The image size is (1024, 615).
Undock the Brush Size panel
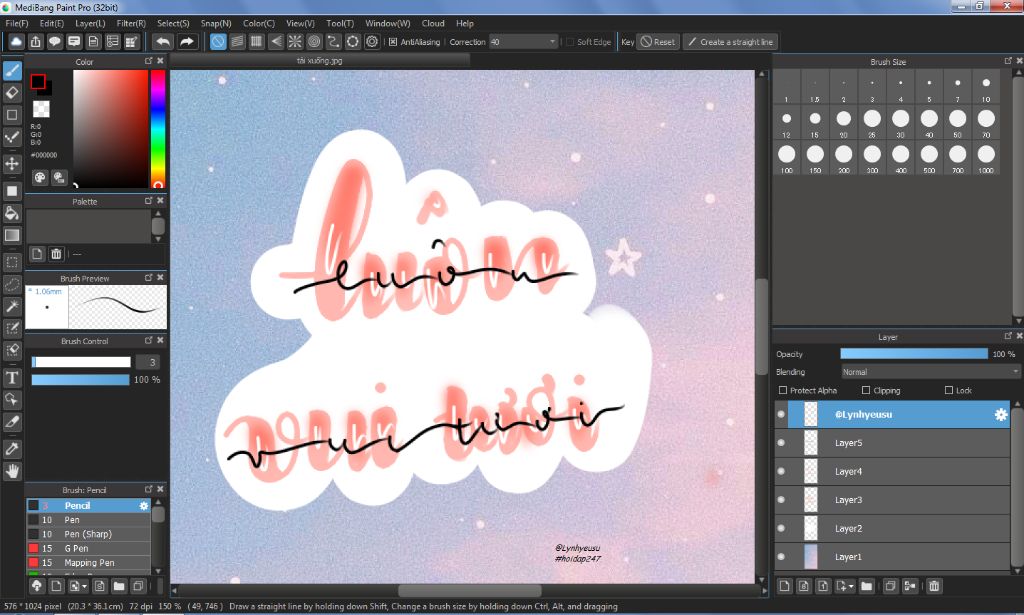click(1008, 61)
